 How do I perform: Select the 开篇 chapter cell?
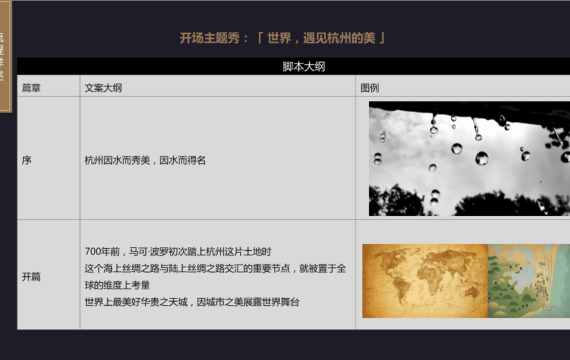(48, 275)
